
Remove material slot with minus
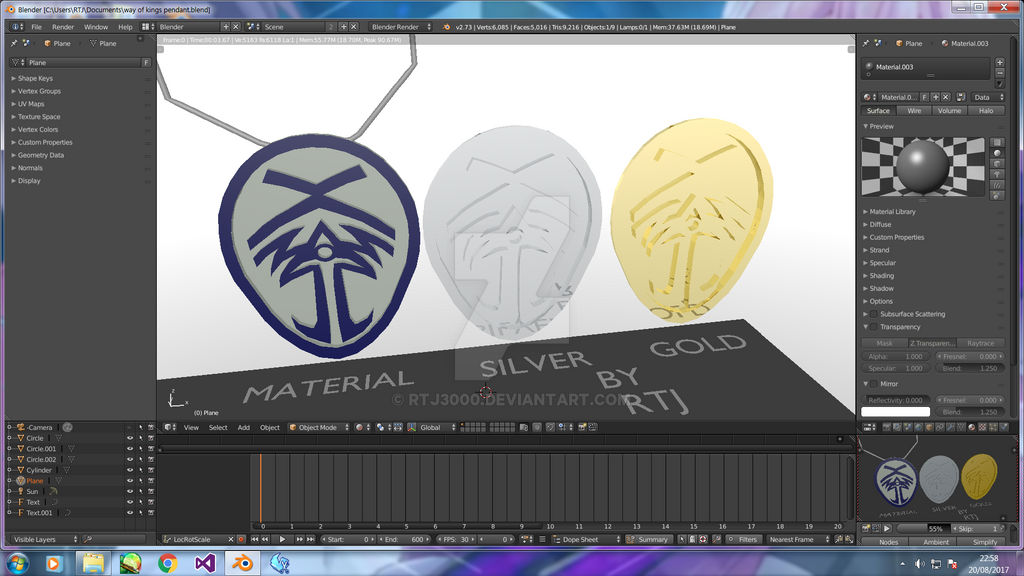tap(999, 73)
